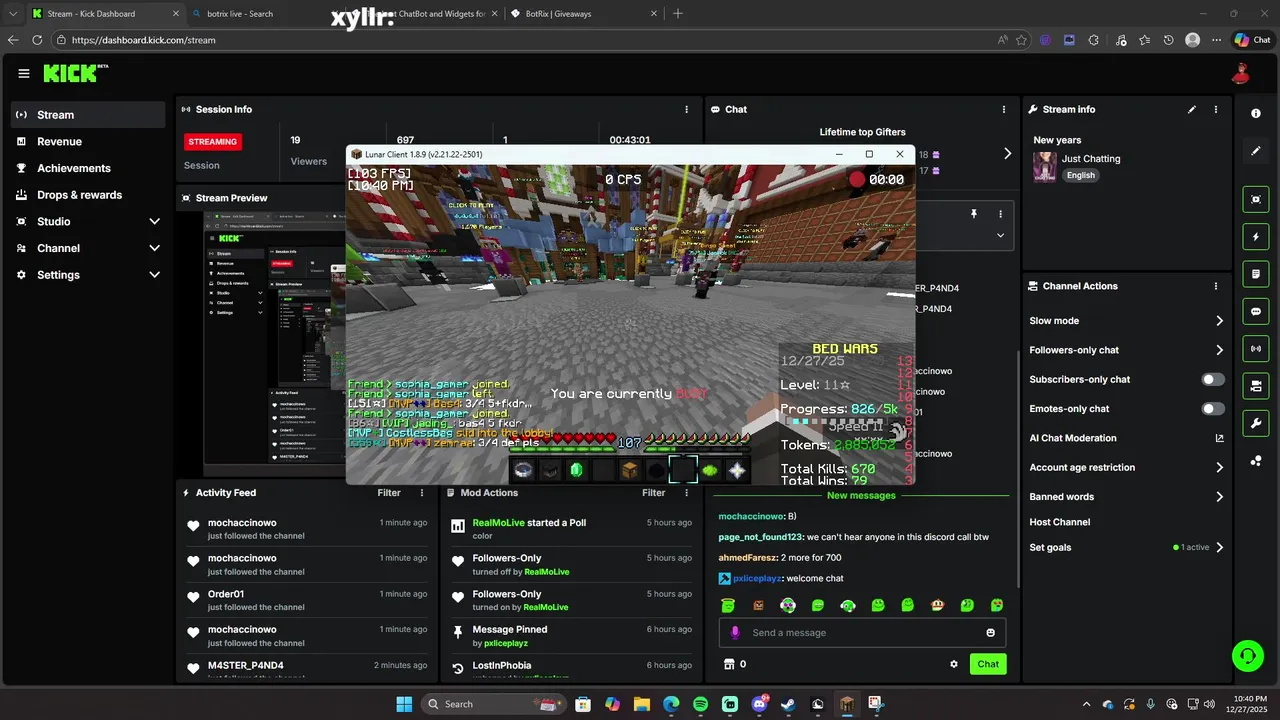Click the wrench icon in right sidebar
Viewport: 1280px width, 720px height.
1256,423
